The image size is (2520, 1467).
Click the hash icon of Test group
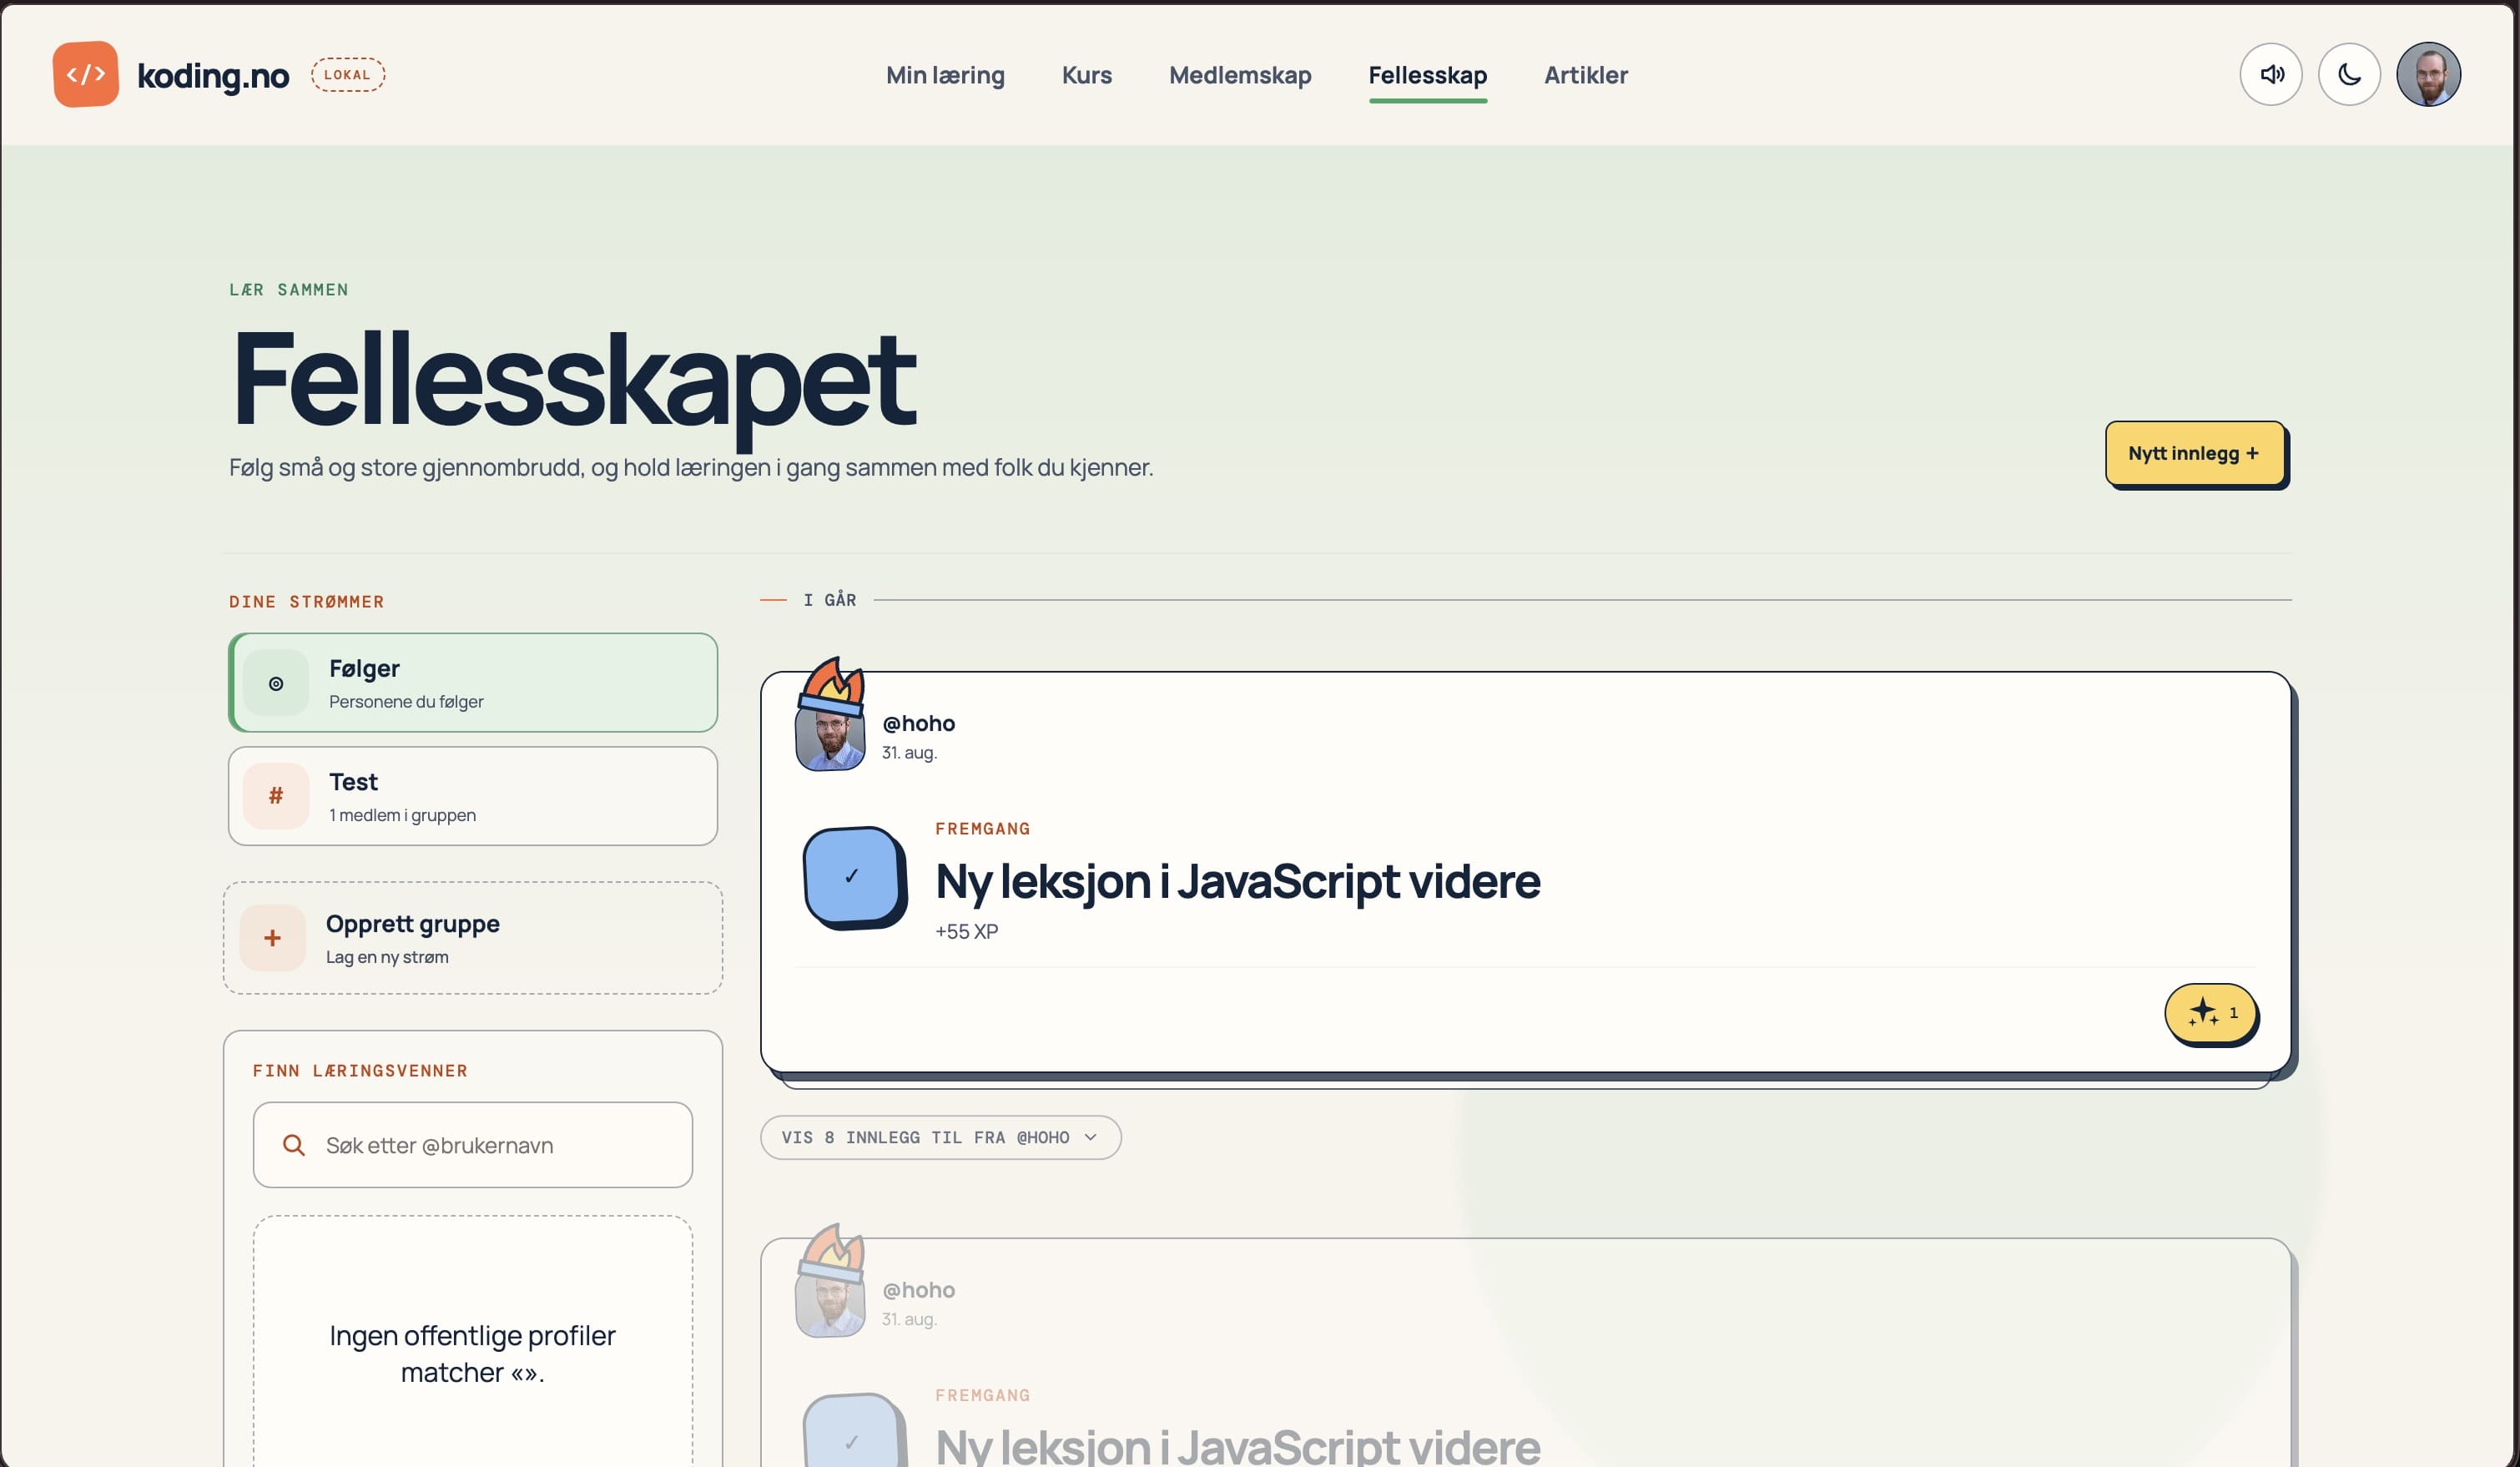[276, 796]
